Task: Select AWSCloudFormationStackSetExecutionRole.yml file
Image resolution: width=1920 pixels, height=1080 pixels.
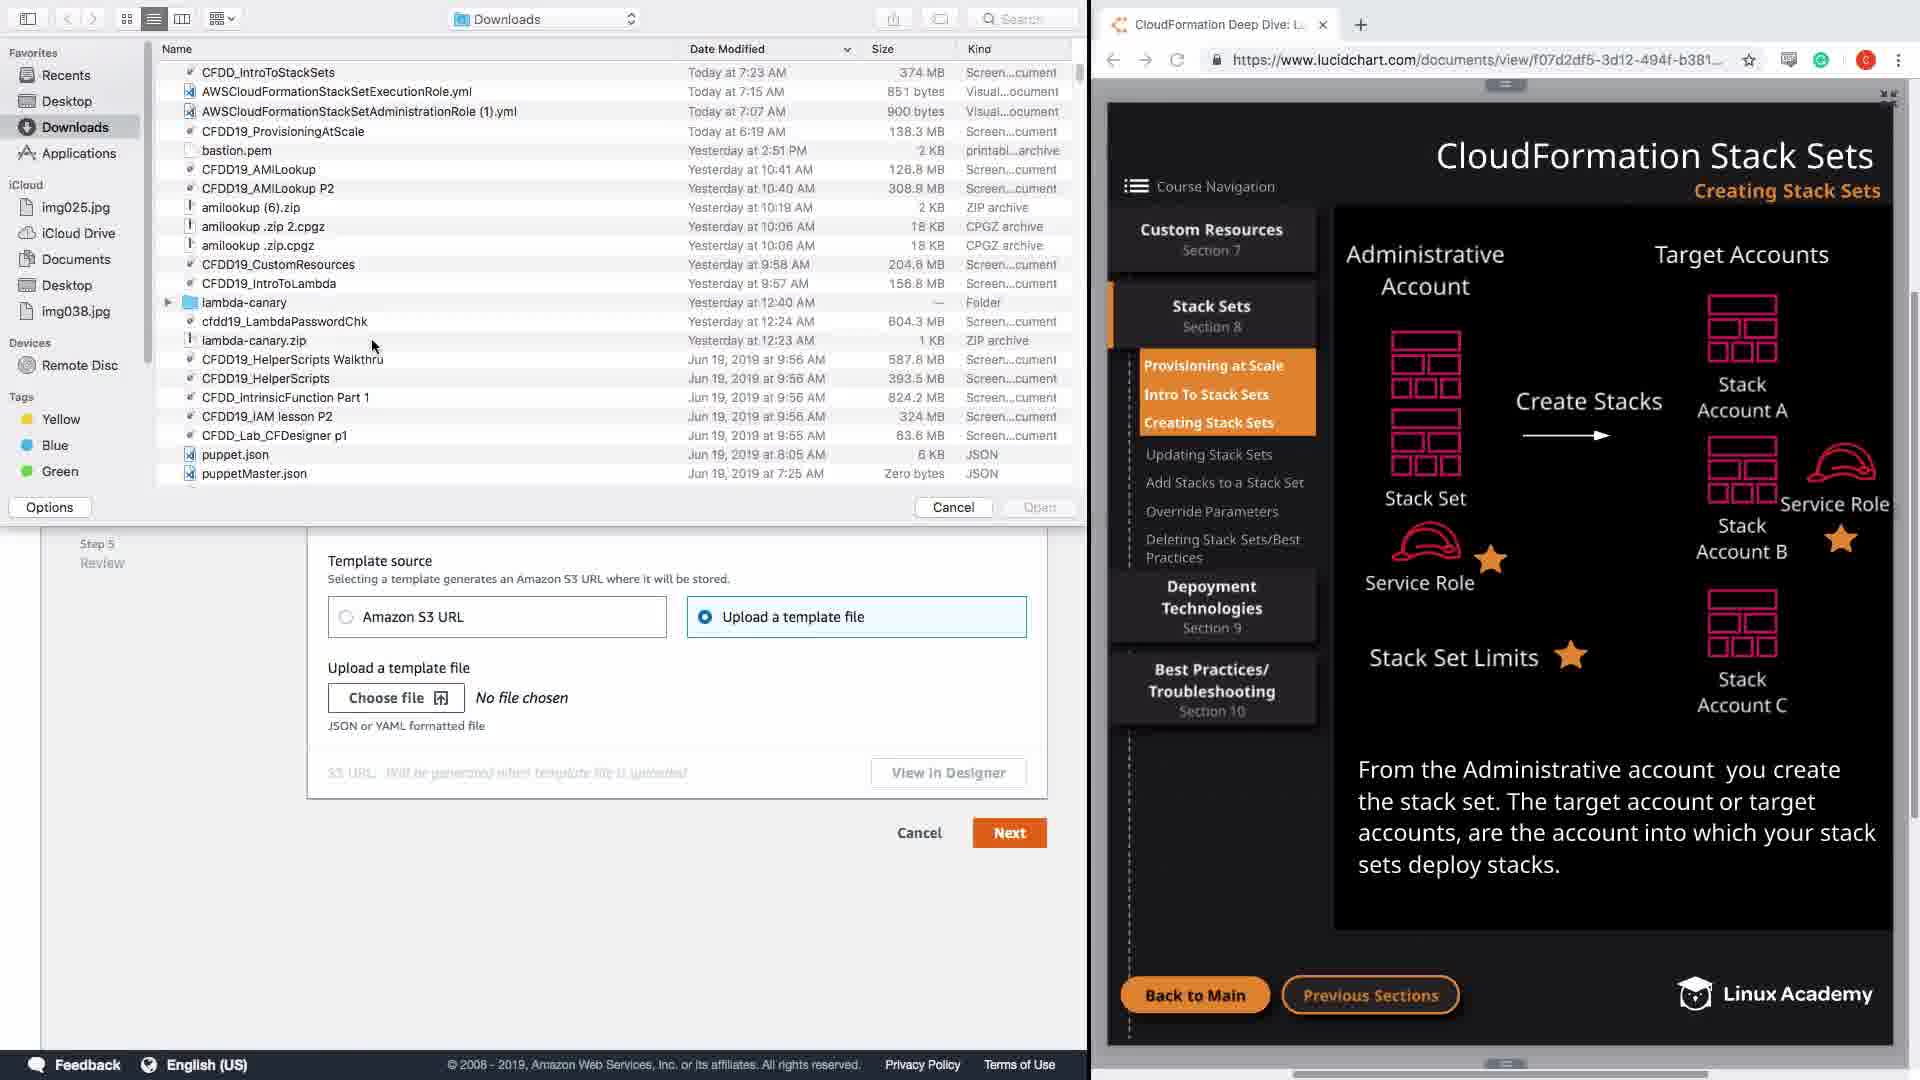Action: 336,91
